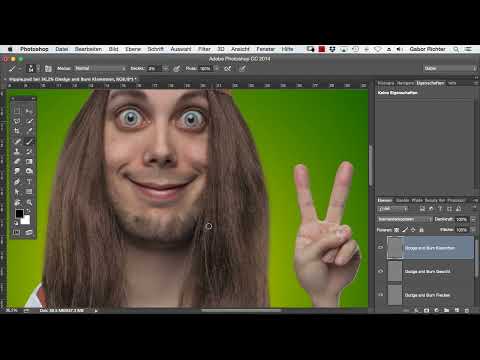The width and height of the screenshot is (480, 360).
Task: Select the Move tool
Action: click(x=29, y=111)
